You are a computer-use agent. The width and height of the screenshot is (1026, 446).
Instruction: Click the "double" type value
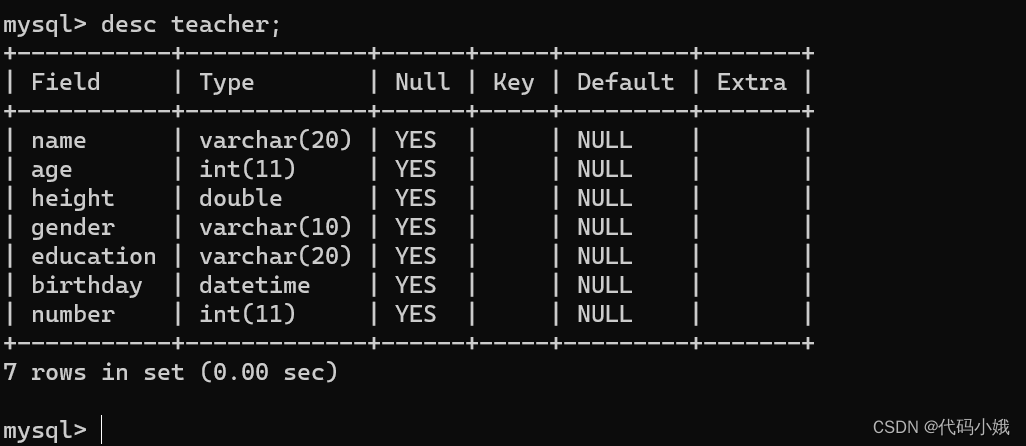click(x=240, y=198)
